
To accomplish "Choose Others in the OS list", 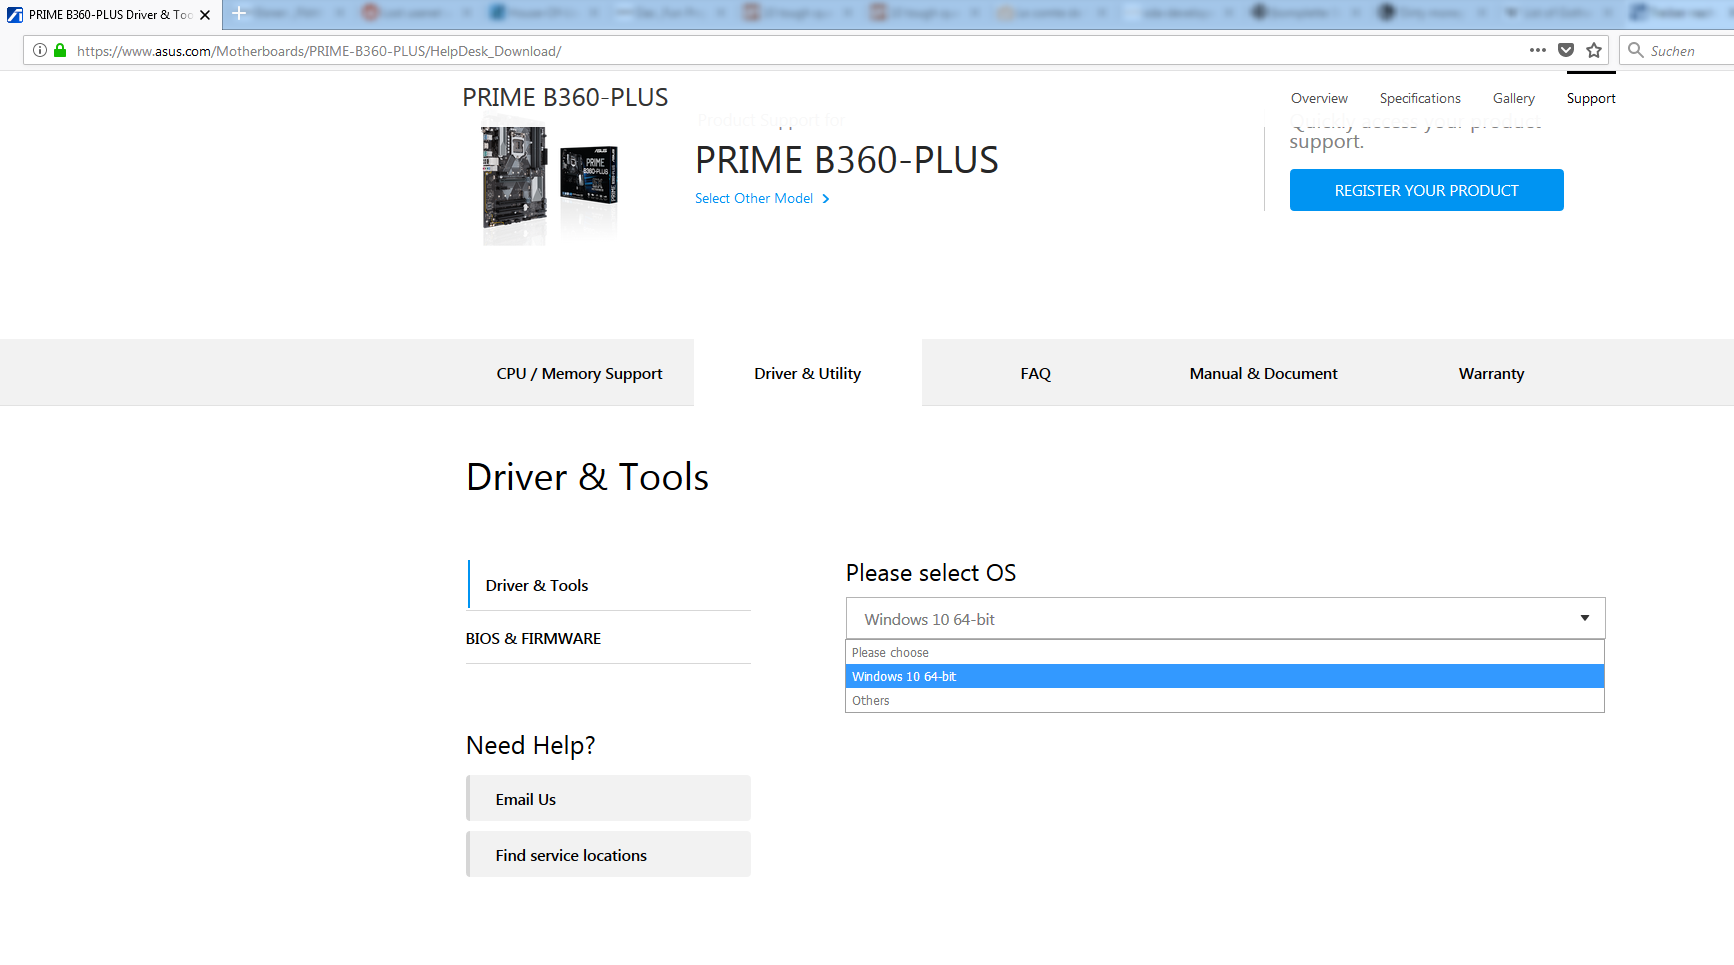I will (1225, 700).
